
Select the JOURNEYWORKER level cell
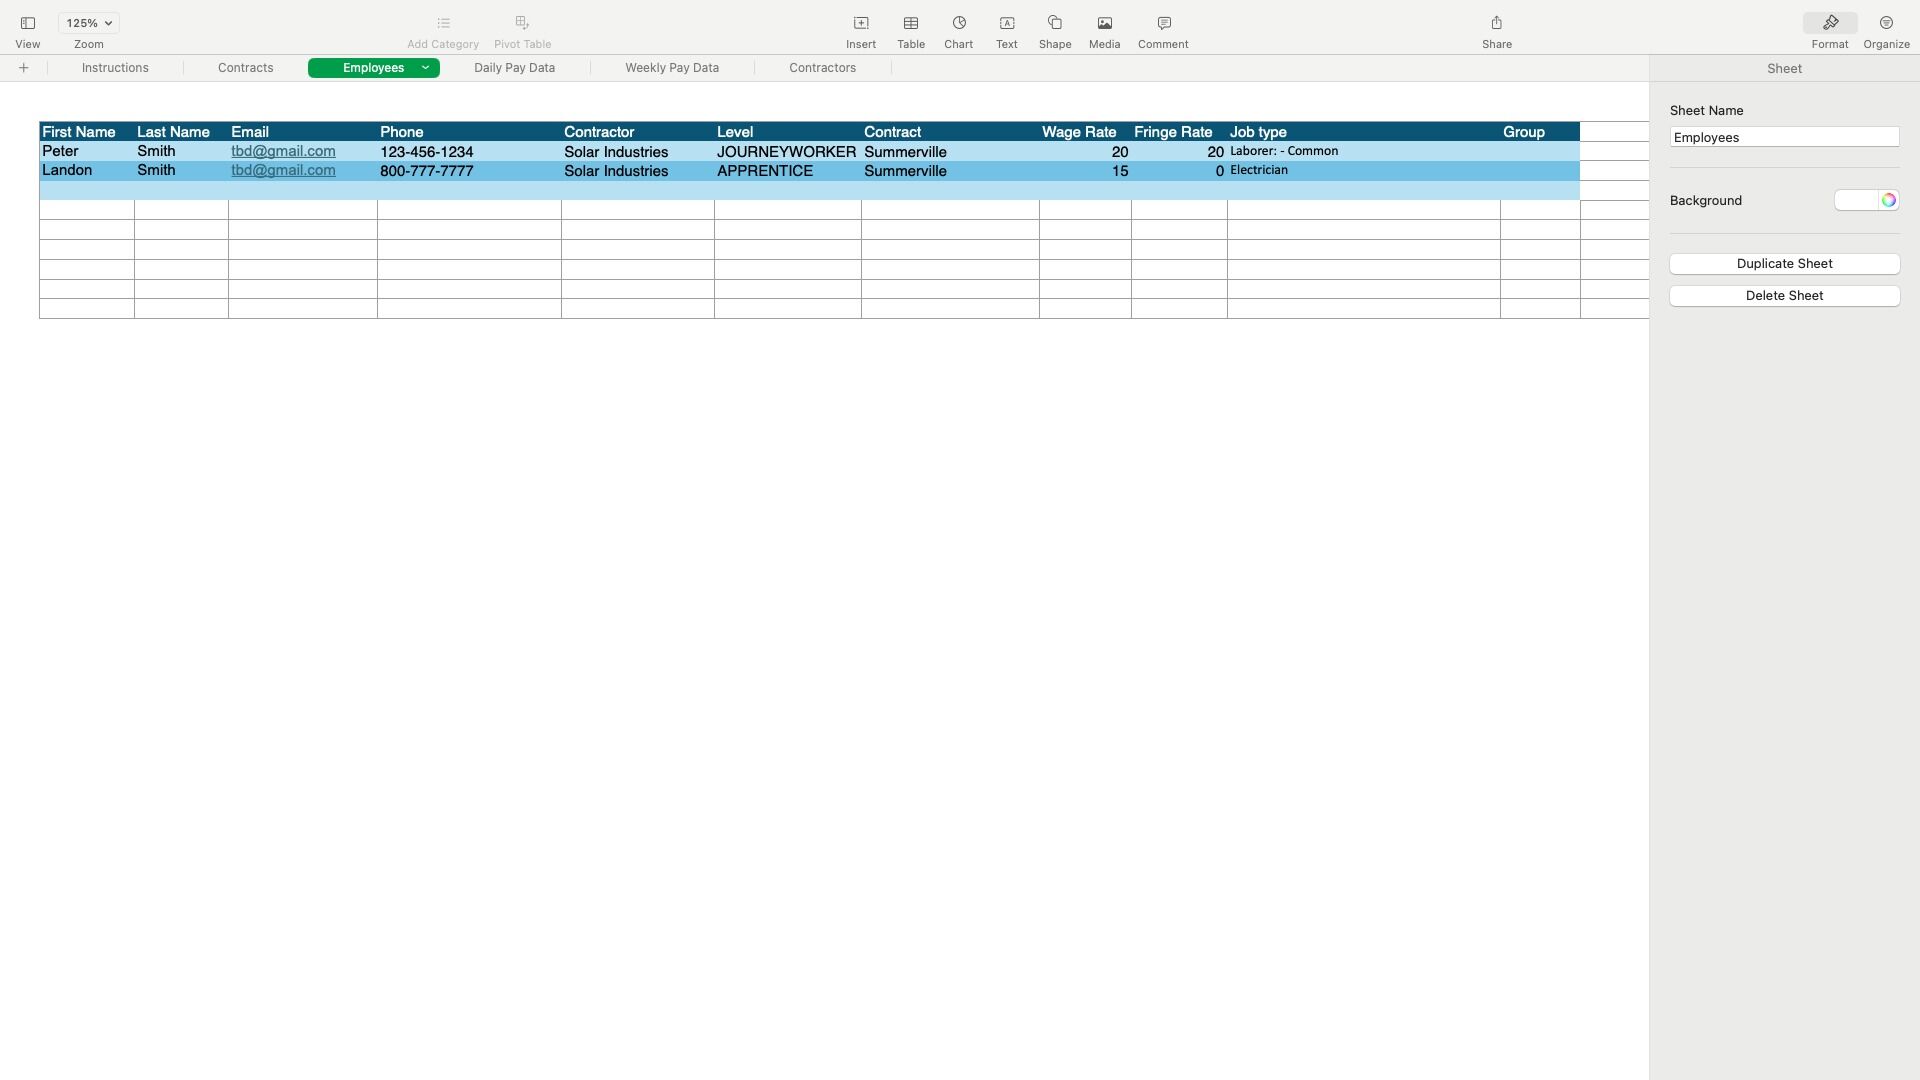coord(788,151)
